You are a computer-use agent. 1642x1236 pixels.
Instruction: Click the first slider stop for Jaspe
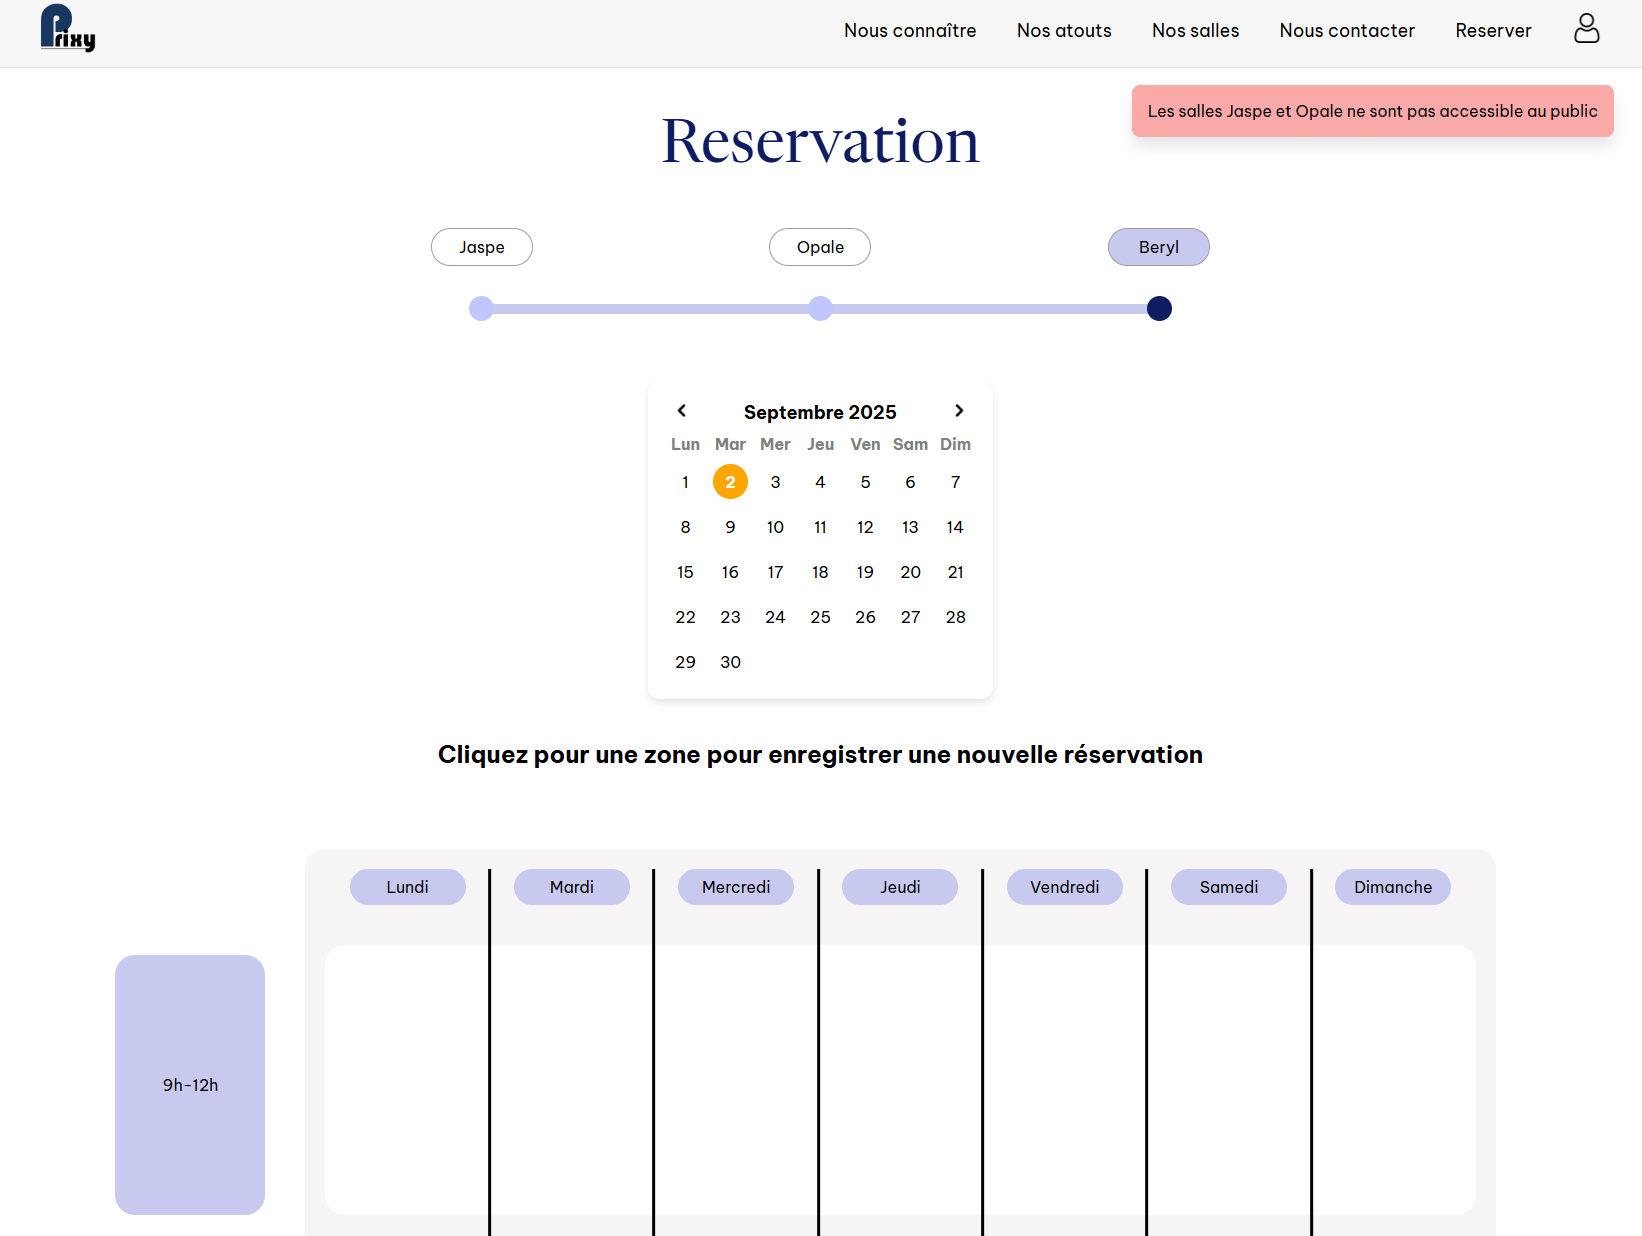pyautogui.click(x=481, y=309)
